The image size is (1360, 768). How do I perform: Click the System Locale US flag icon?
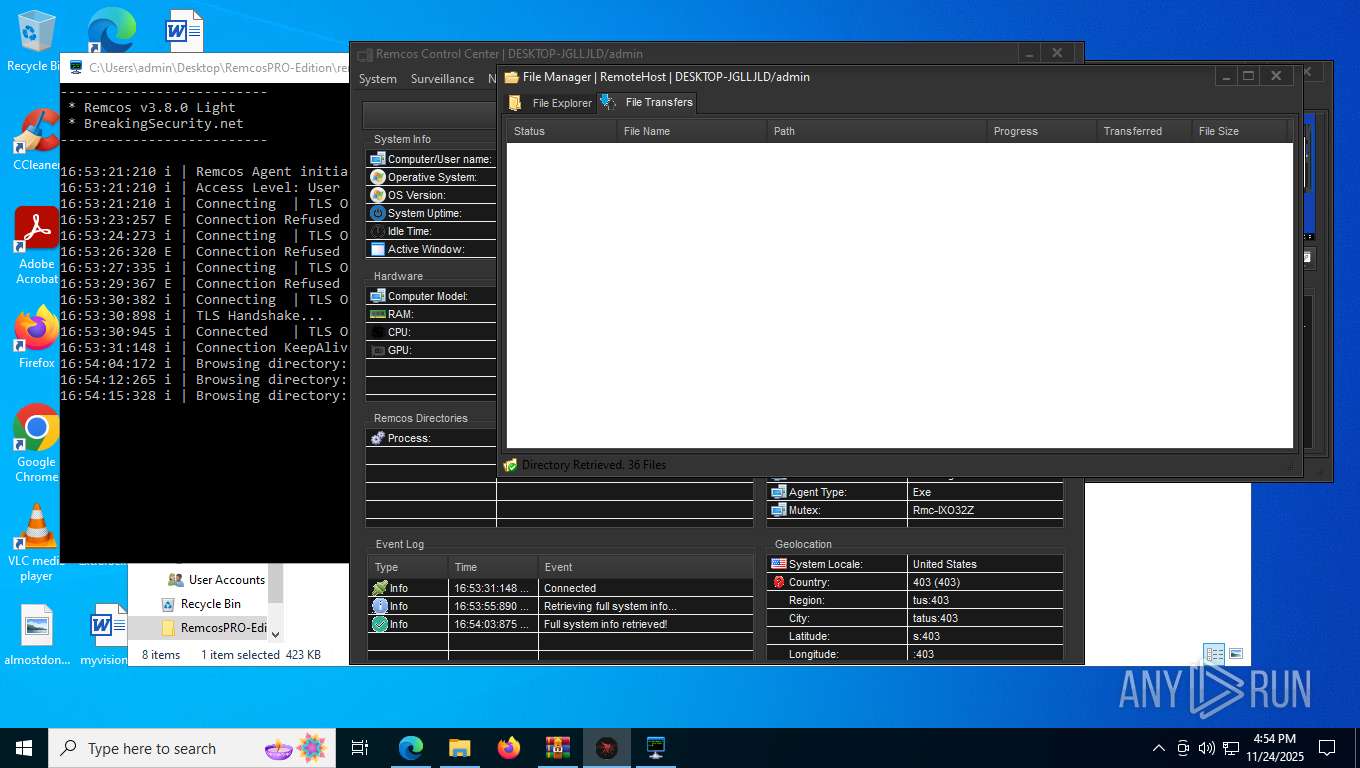point(778,564)
